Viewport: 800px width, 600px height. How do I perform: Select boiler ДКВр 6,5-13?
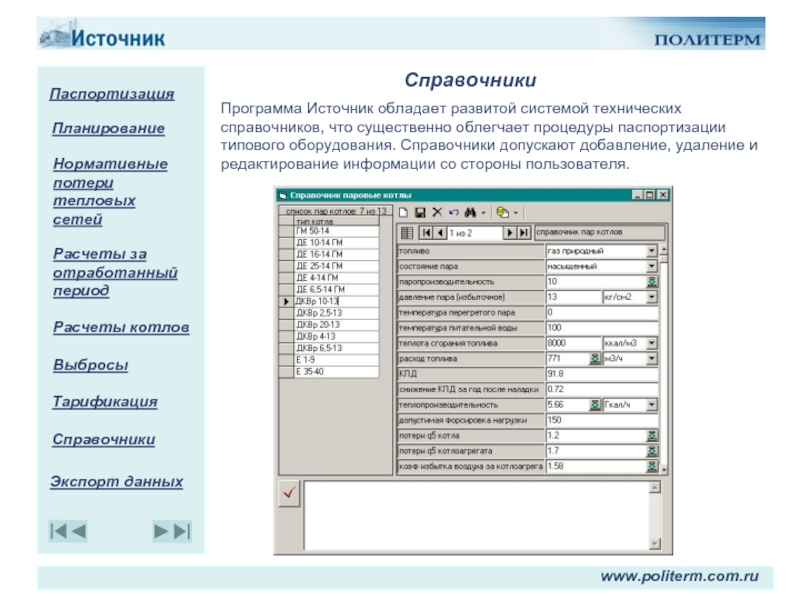[x=337, y=348]
